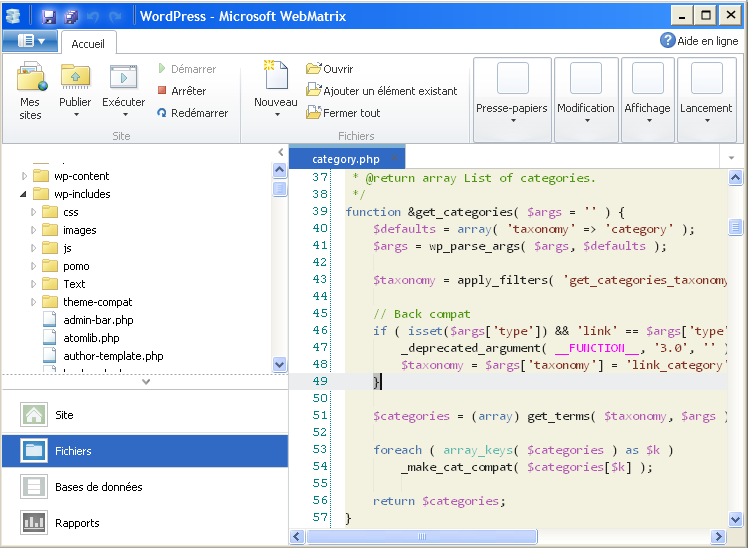Click the save icon in title bar
This screenshot has height=548, width=748.
click(x=48, y=16)
